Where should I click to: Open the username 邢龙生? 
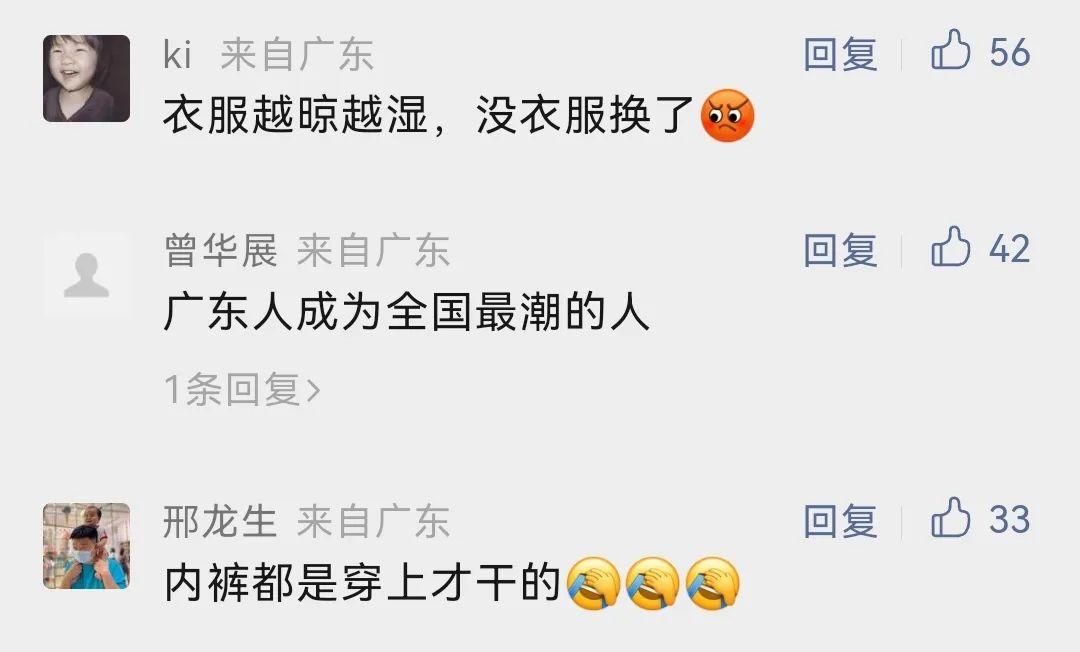coord(220,521)
